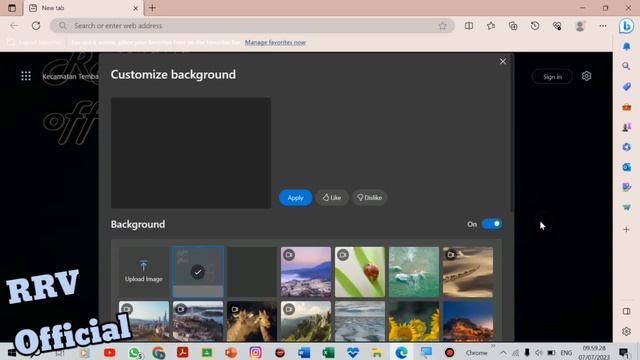Open WhatsApp from the taskbar
Viewport: 640px width, 360px height.
[134, 352]
